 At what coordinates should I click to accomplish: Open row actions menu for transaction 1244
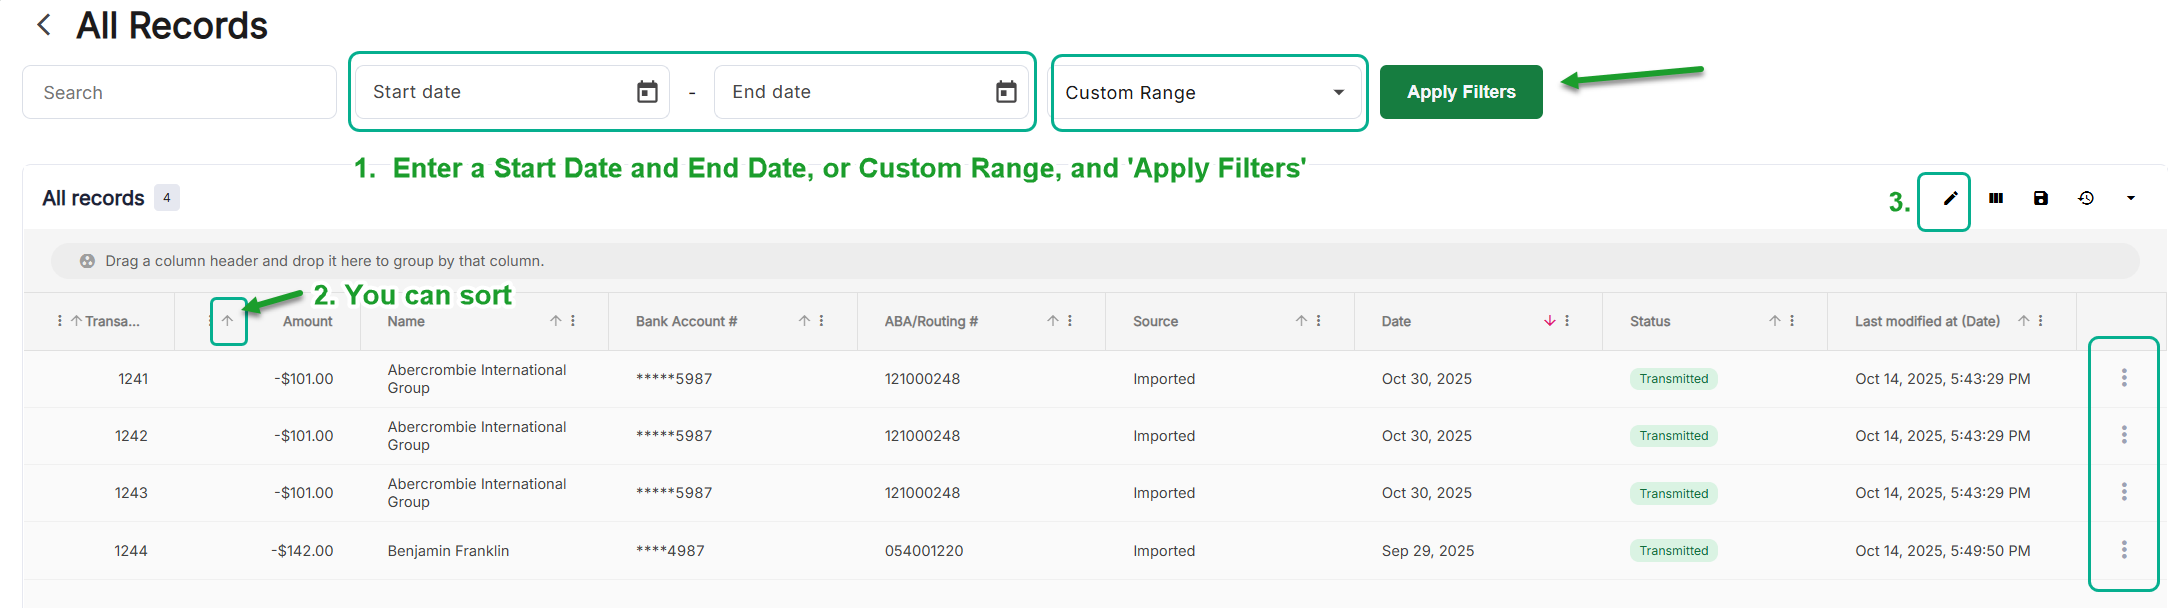2124,550
